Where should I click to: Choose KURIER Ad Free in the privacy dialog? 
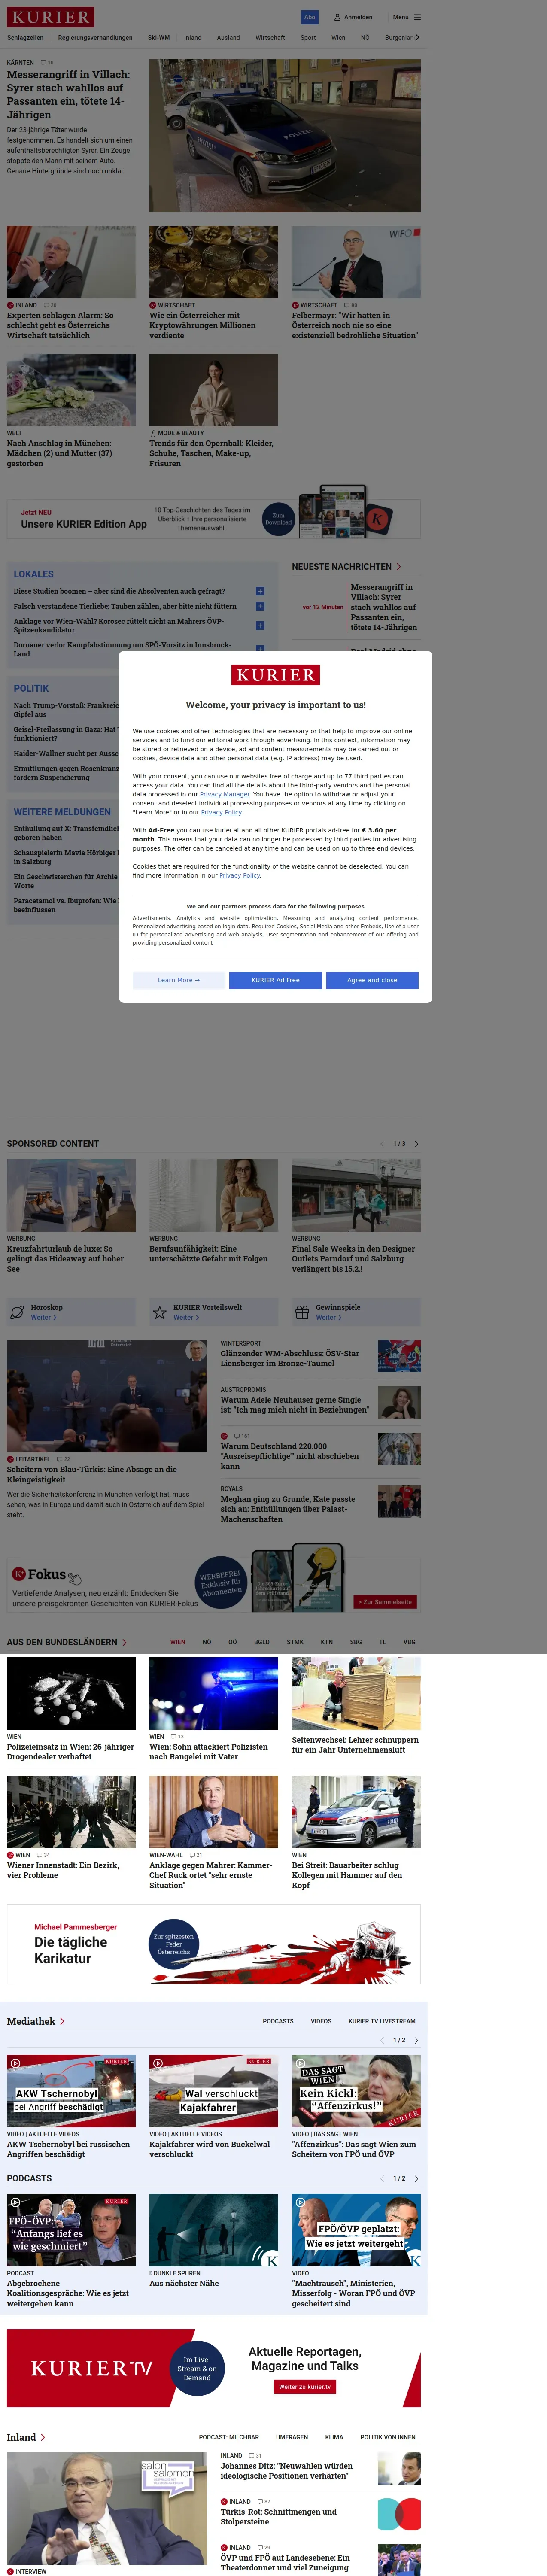pos(275,980)
